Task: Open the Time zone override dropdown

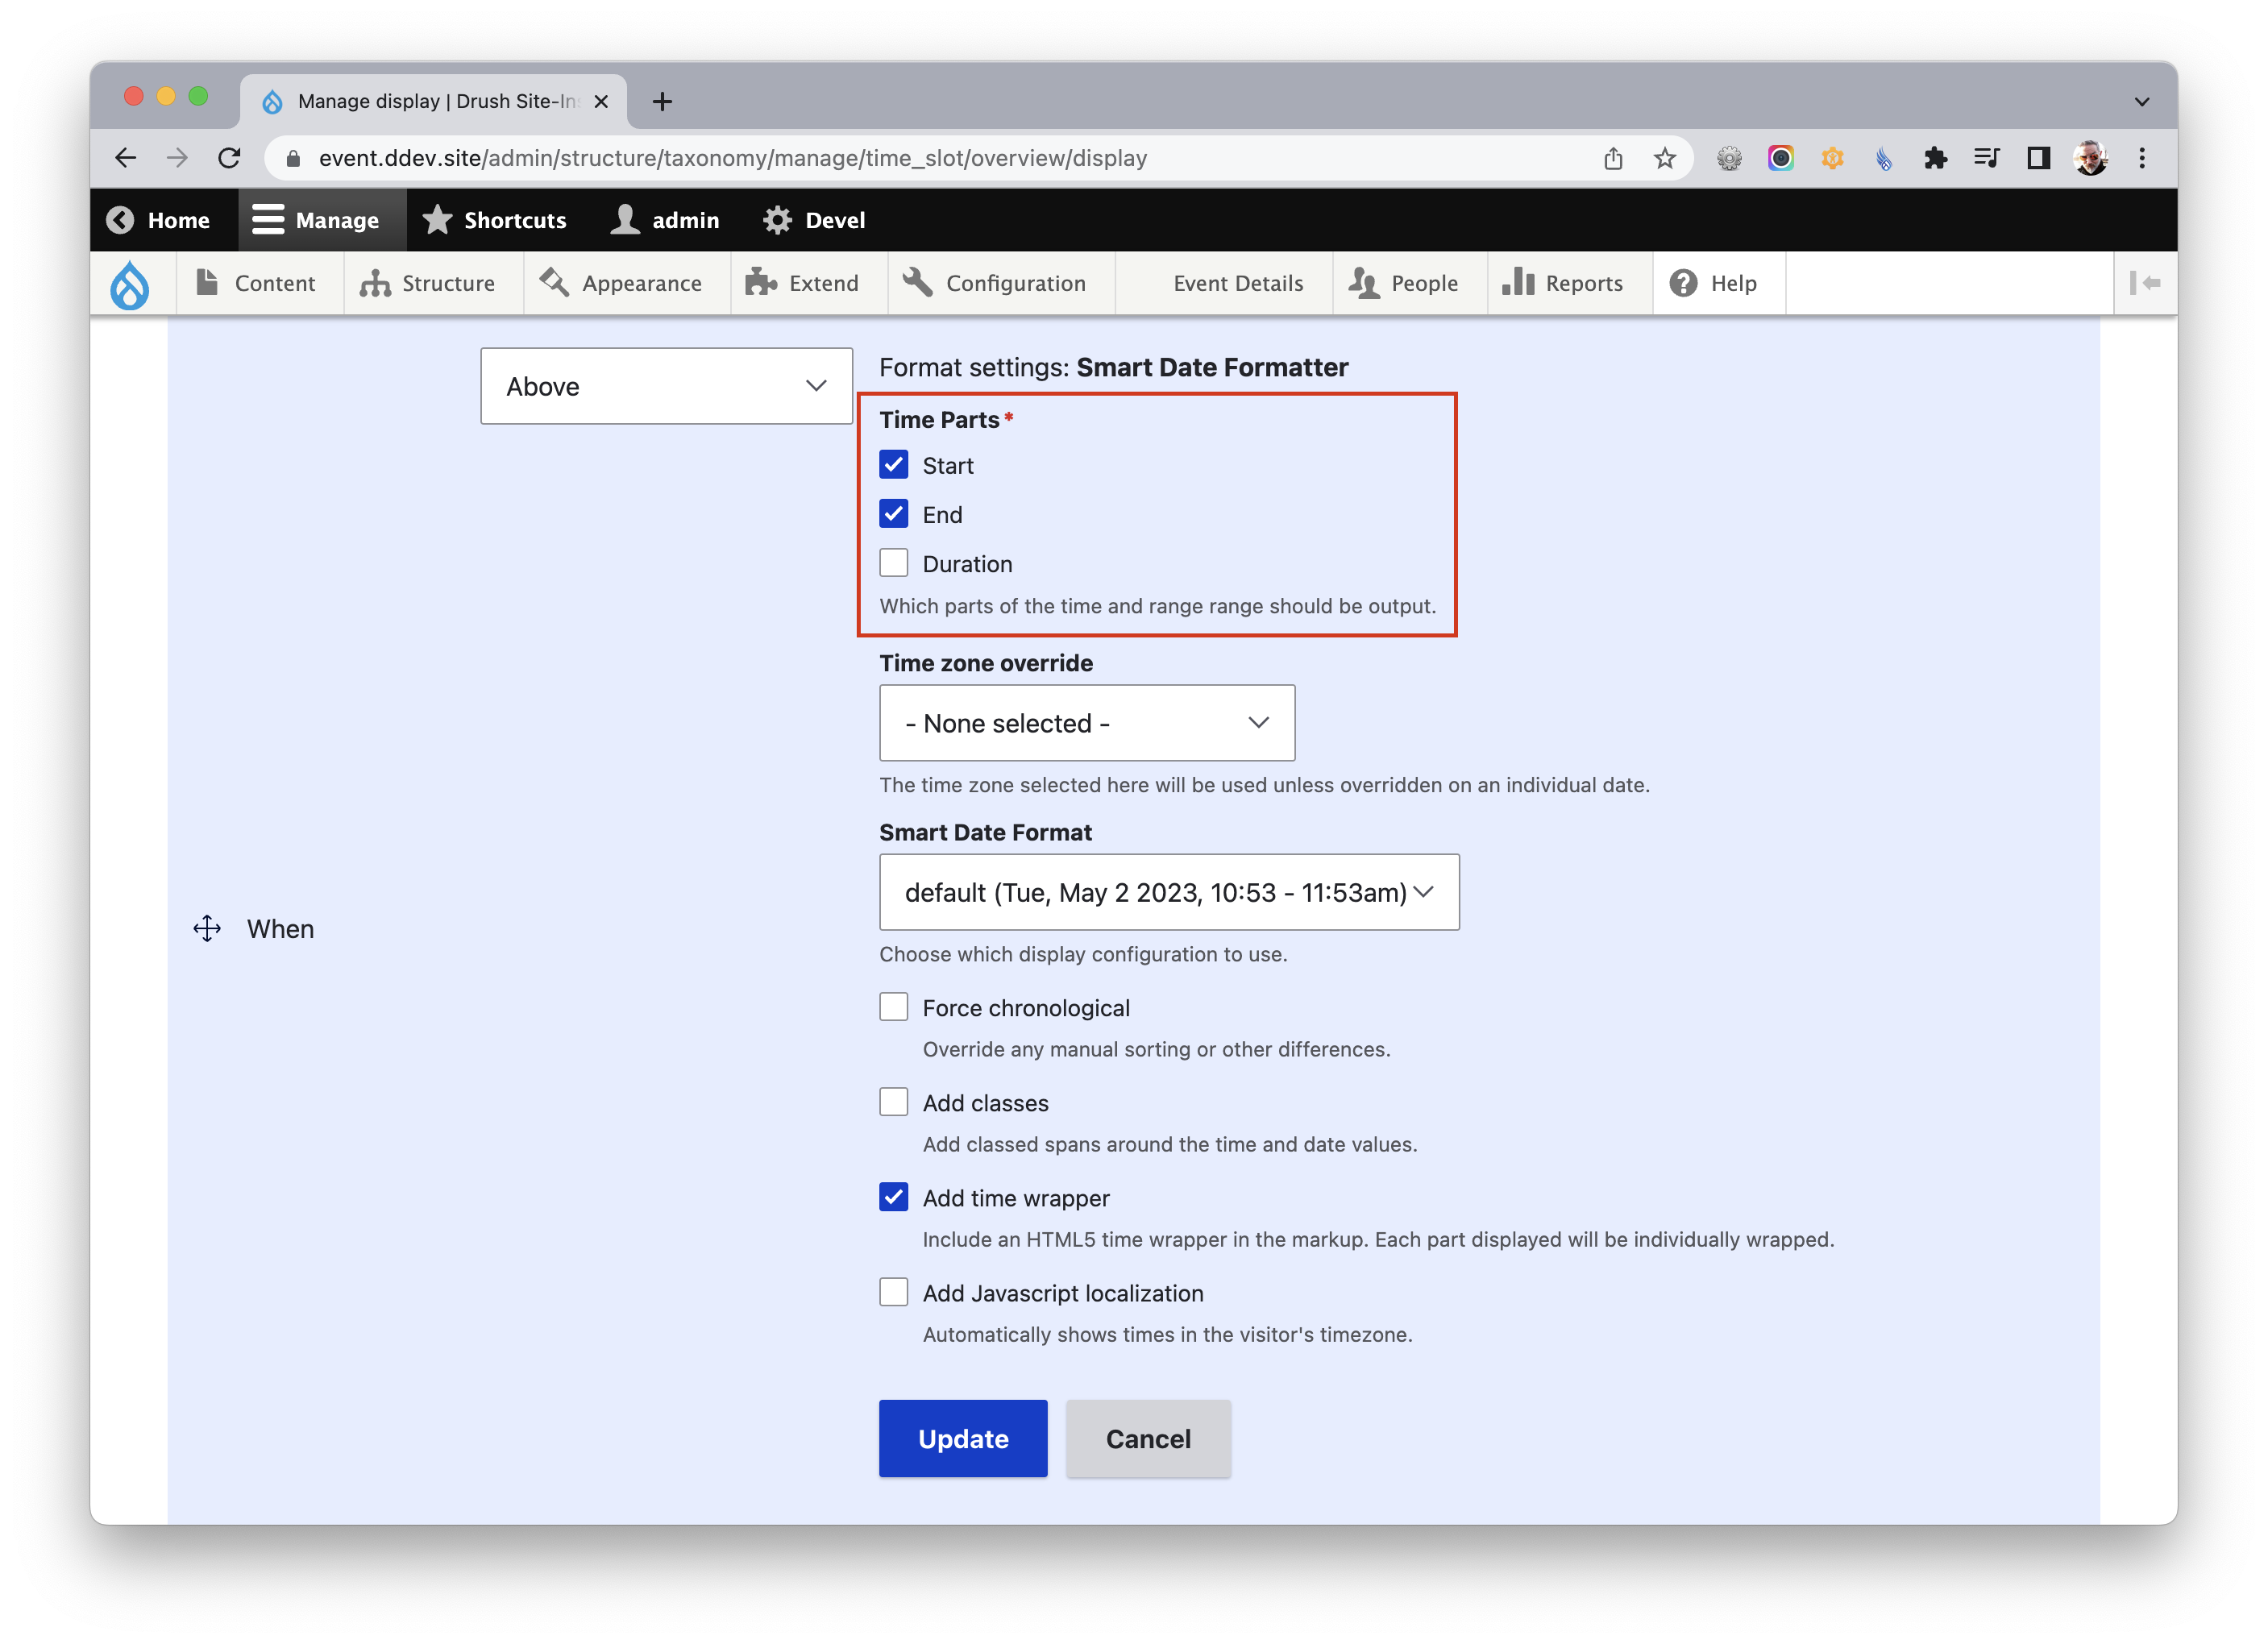Action: coord(1086,722)
